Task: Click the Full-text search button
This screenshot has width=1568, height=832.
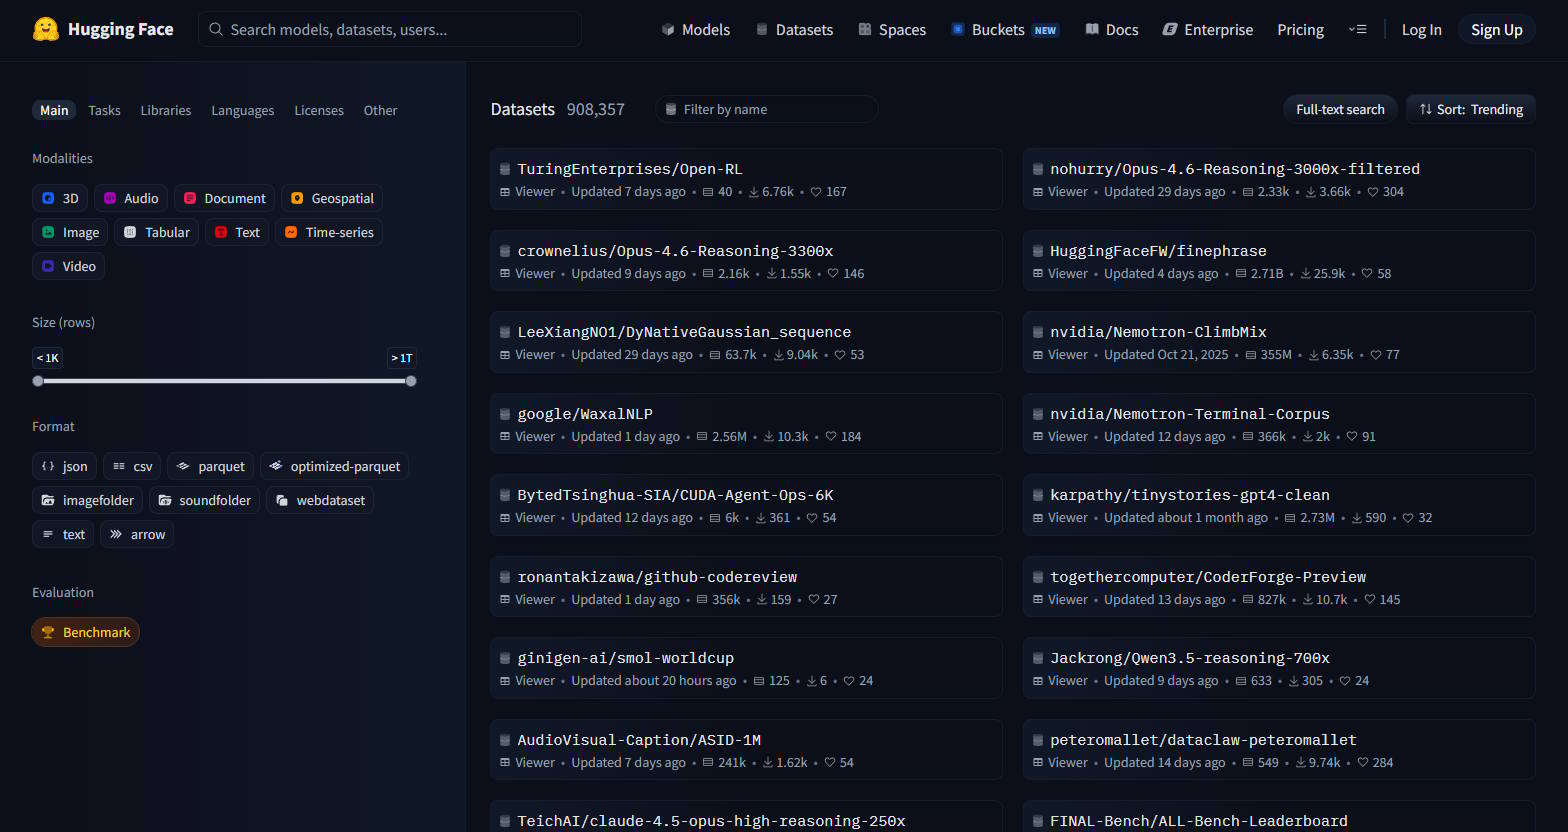Action: pyautogui.click(x=1340, y=109)
